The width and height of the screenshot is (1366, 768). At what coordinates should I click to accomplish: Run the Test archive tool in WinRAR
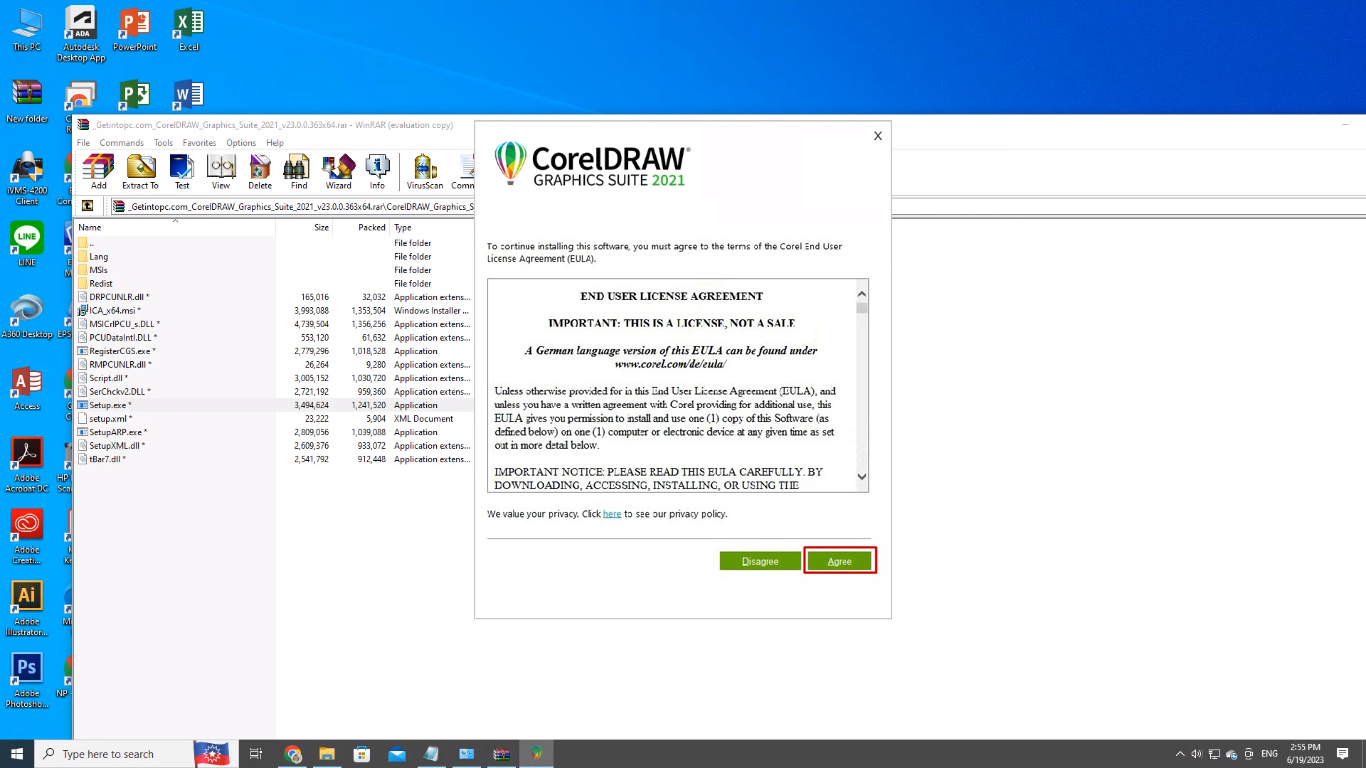pyautogui.click(x=182, y=171)
